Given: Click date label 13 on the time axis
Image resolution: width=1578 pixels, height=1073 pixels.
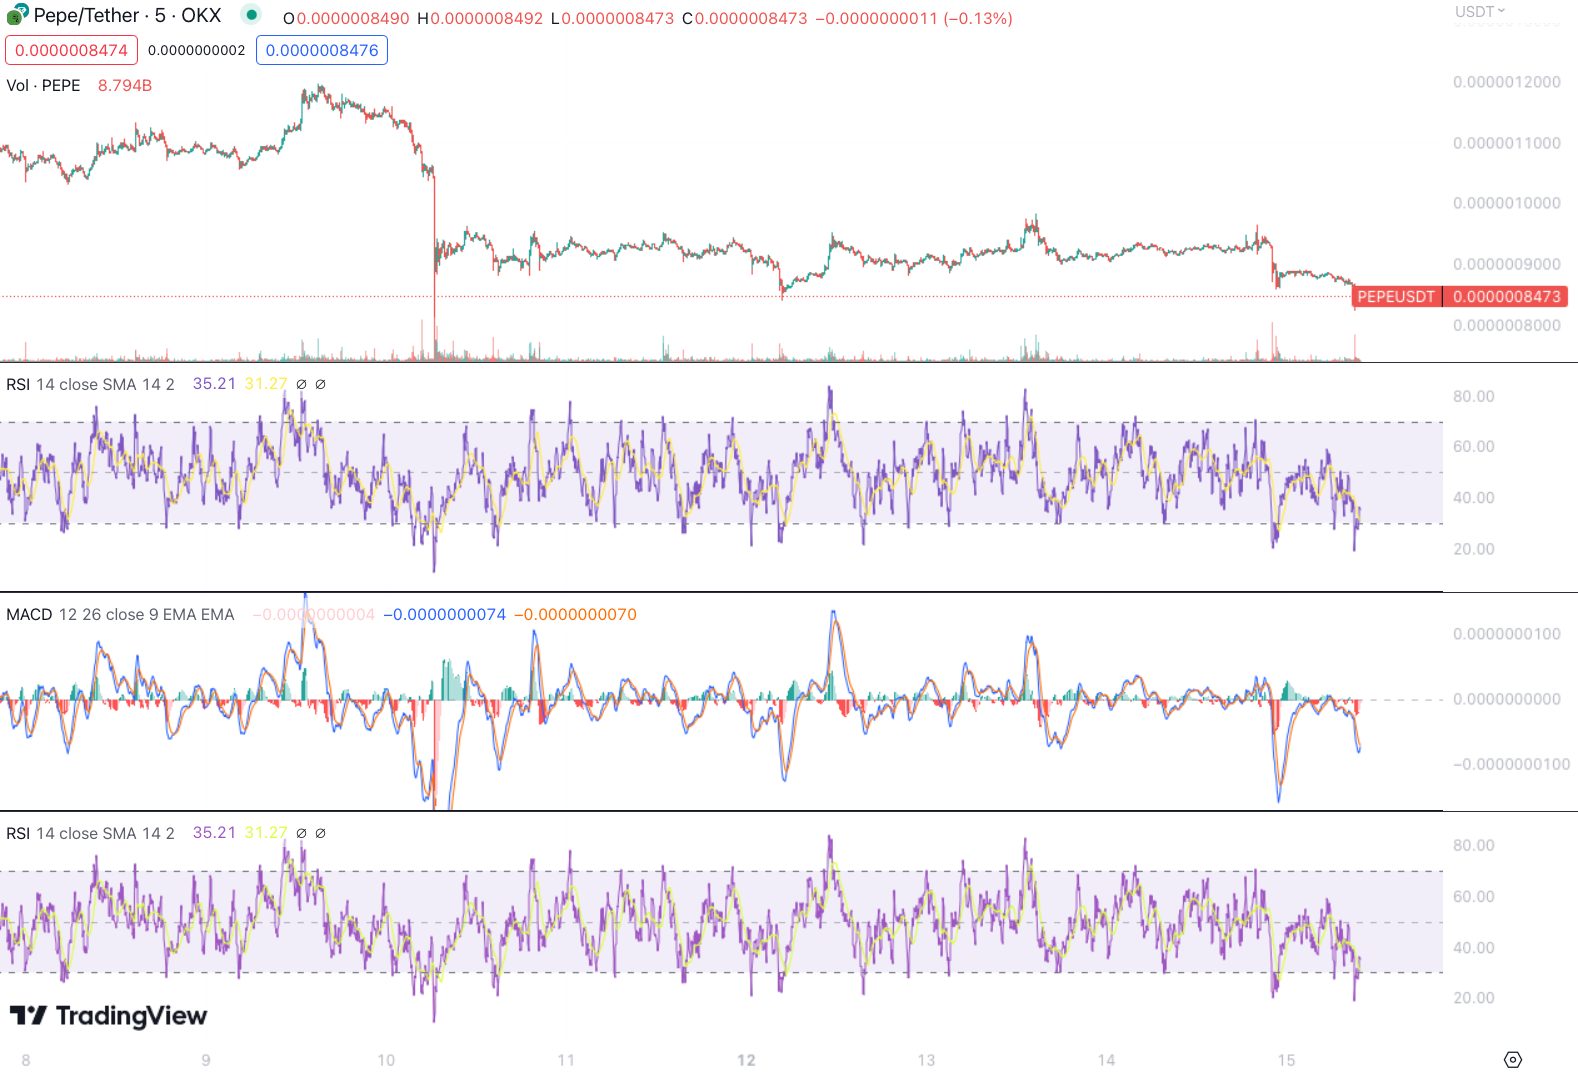Looking at the screenshot, I should [926, 1060].
